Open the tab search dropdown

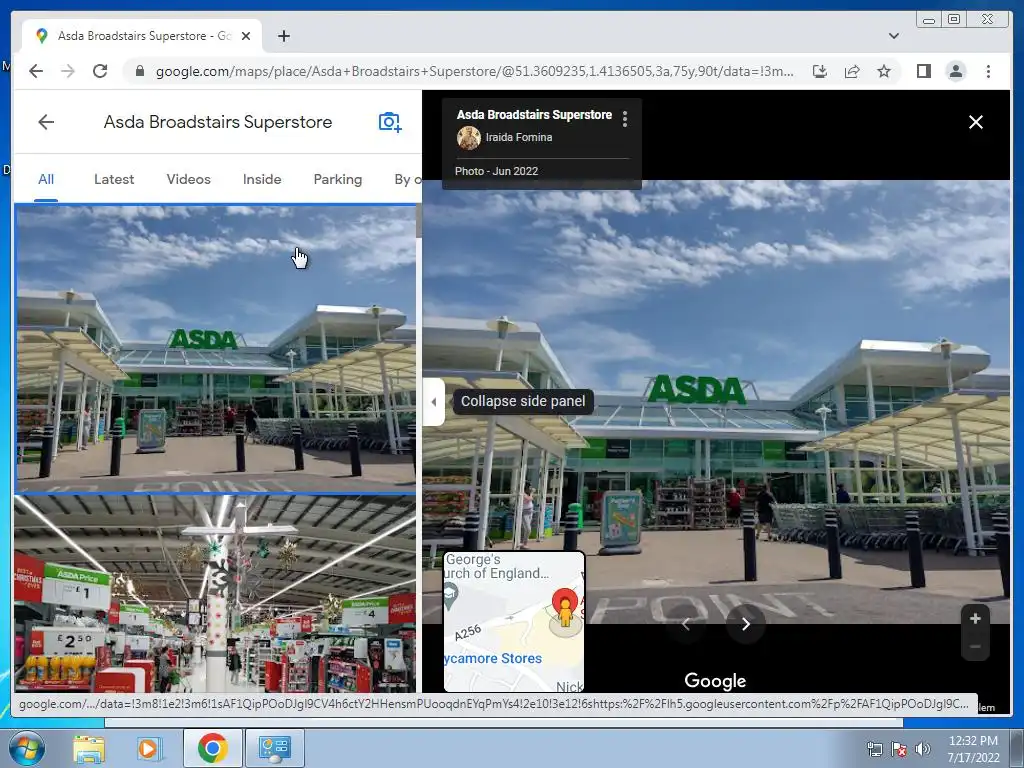coord(893,36)
